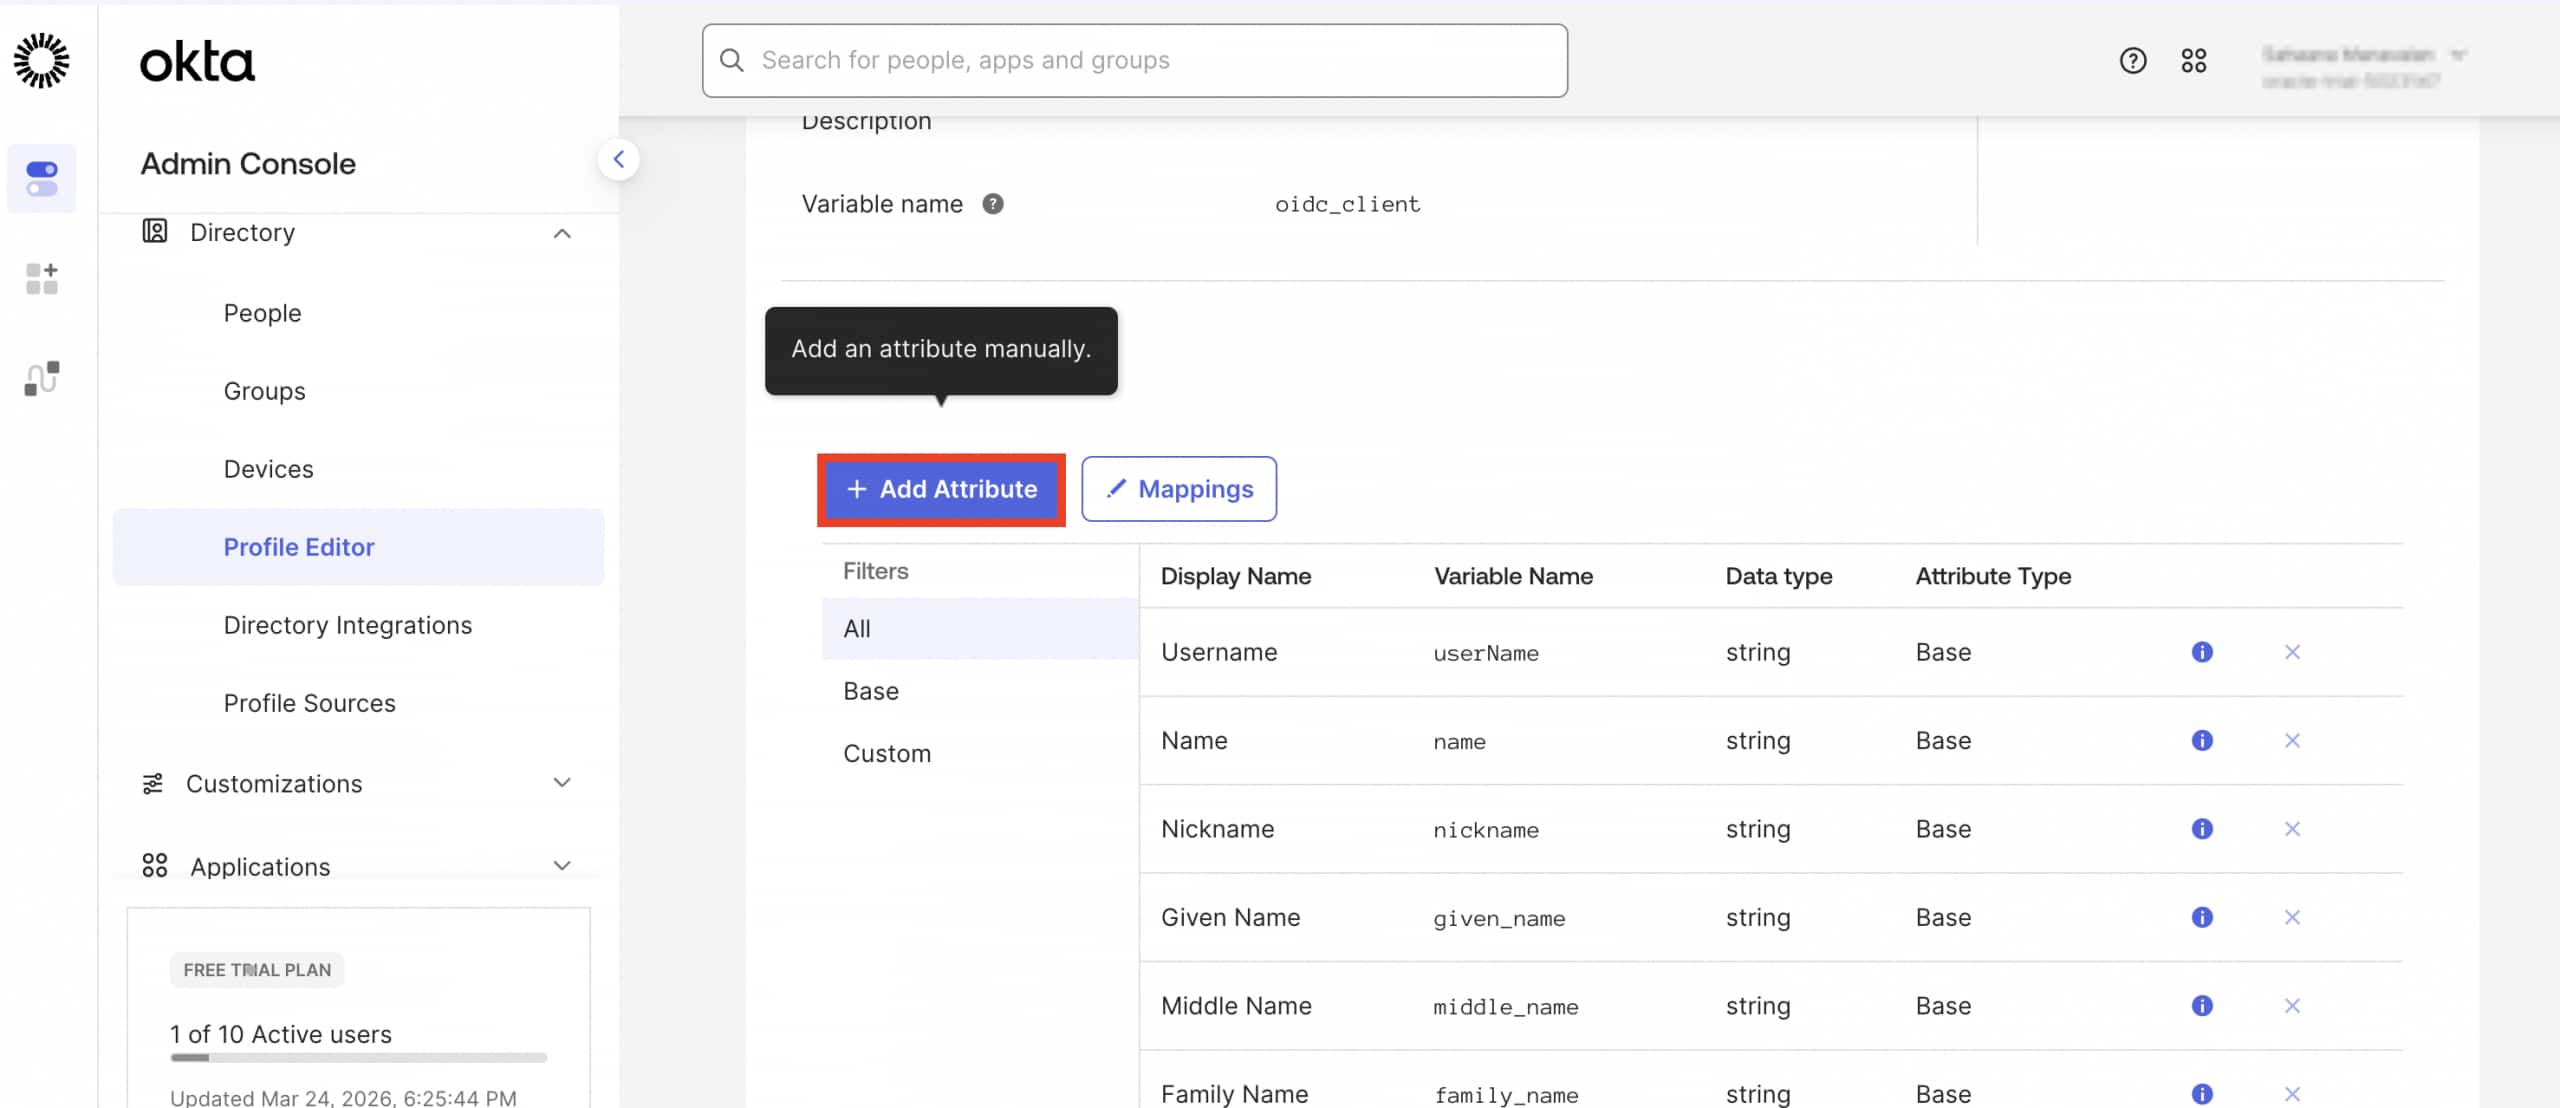This screenshot has width=2560, height=1108.
Task: Collapse sidebar using the left arrow button
Action: click(x=619, y=159)
